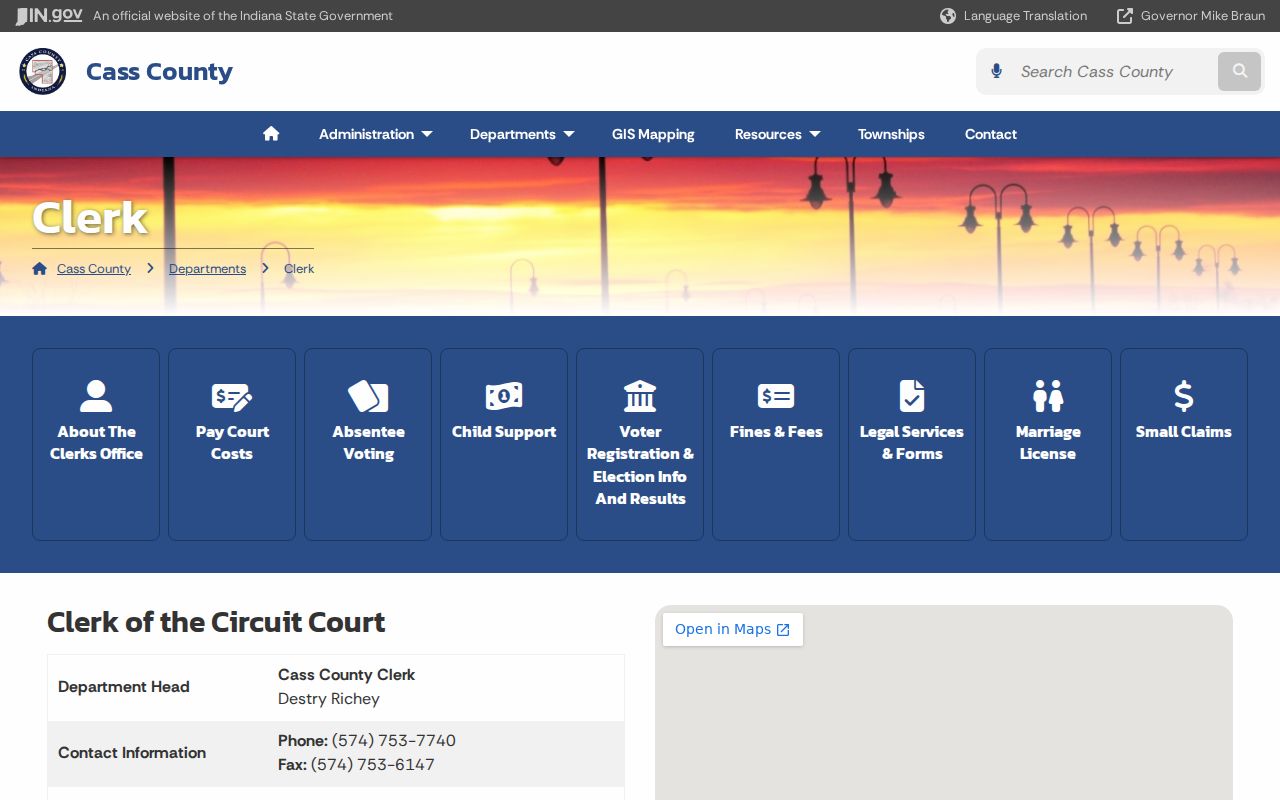Click the Governor Mike Braun link text

1203,16
